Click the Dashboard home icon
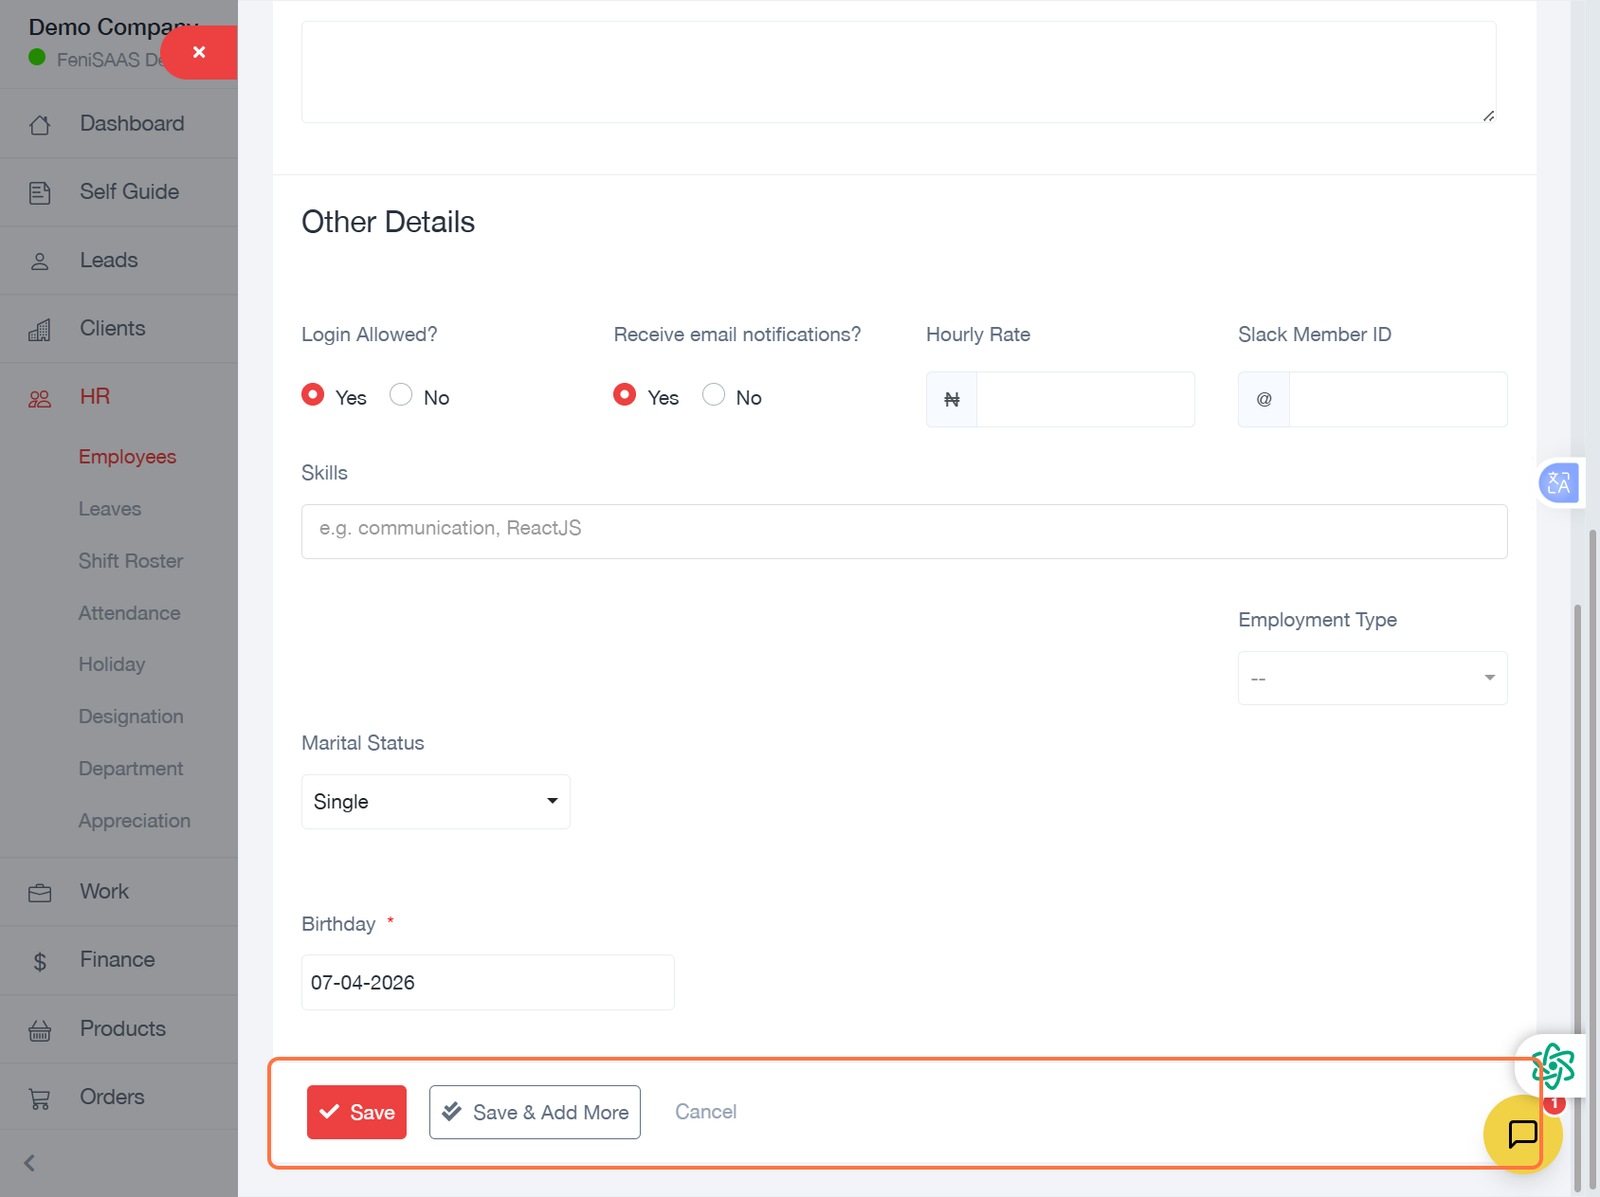1600x1197 pixels. coord(40,125)
